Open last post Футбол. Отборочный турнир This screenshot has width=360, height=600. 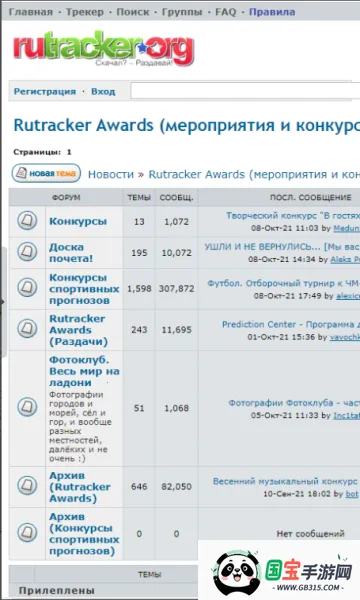(x=283, y=284)
